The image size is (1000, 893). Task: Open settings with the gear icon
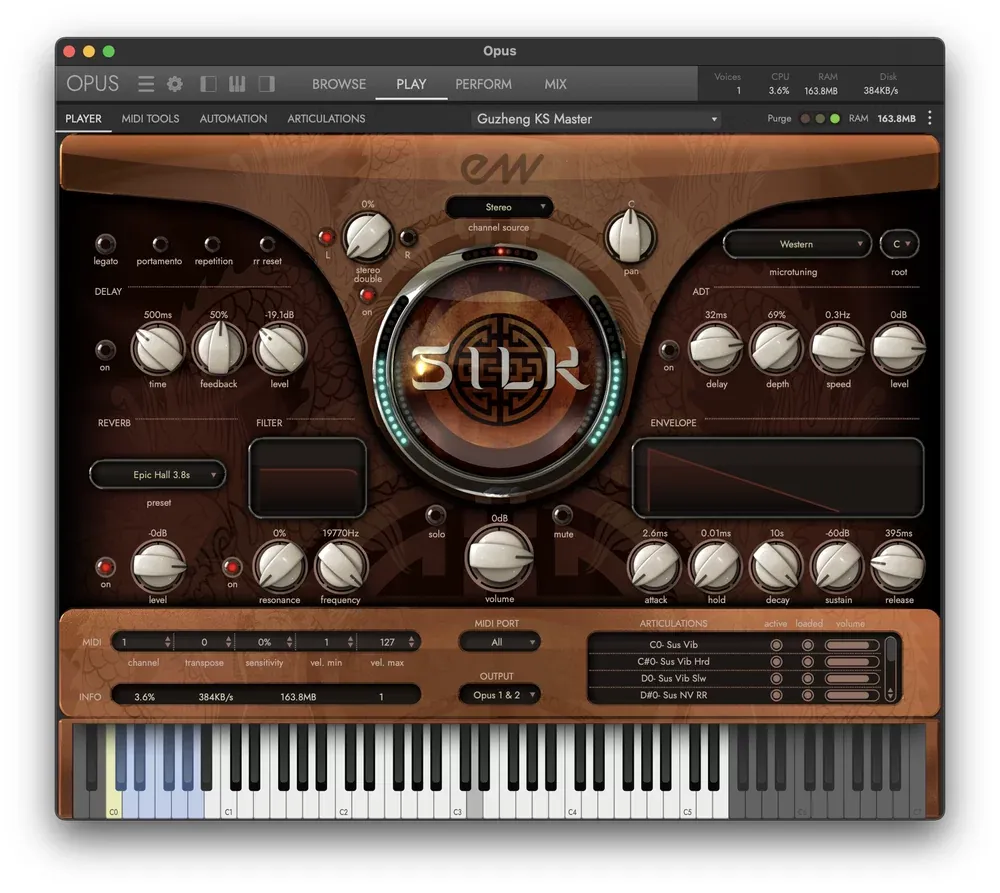click(x=175, y=84)
